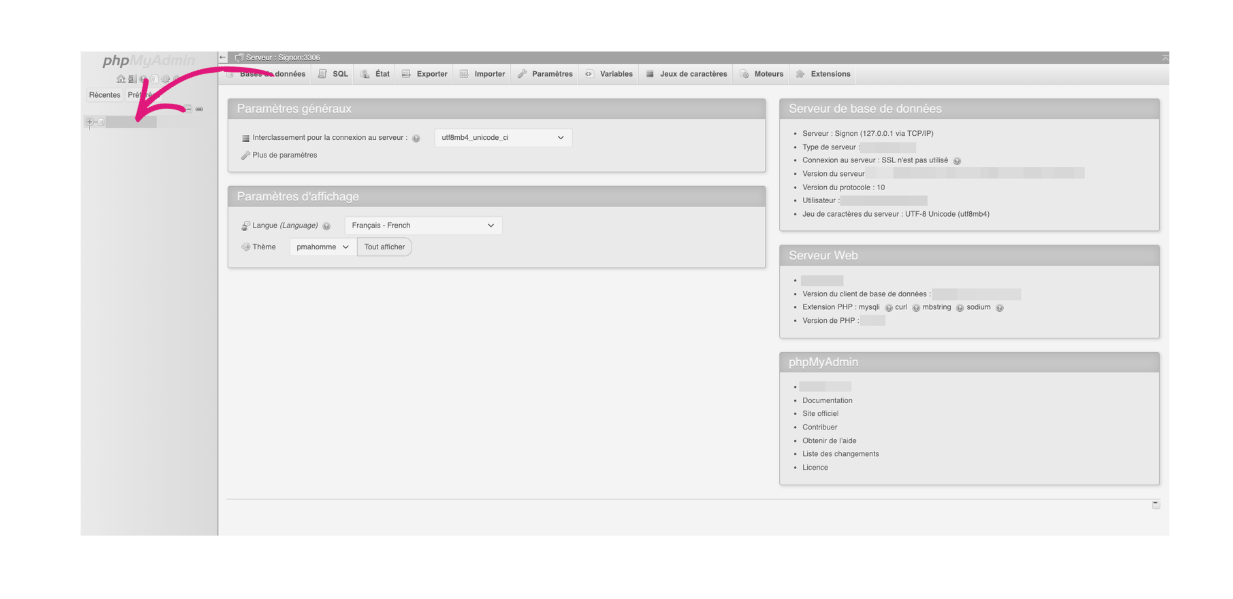This screenshot has width=1233, height=599.
Task: Click the Tout afficher button
Action: pos(384,246)
